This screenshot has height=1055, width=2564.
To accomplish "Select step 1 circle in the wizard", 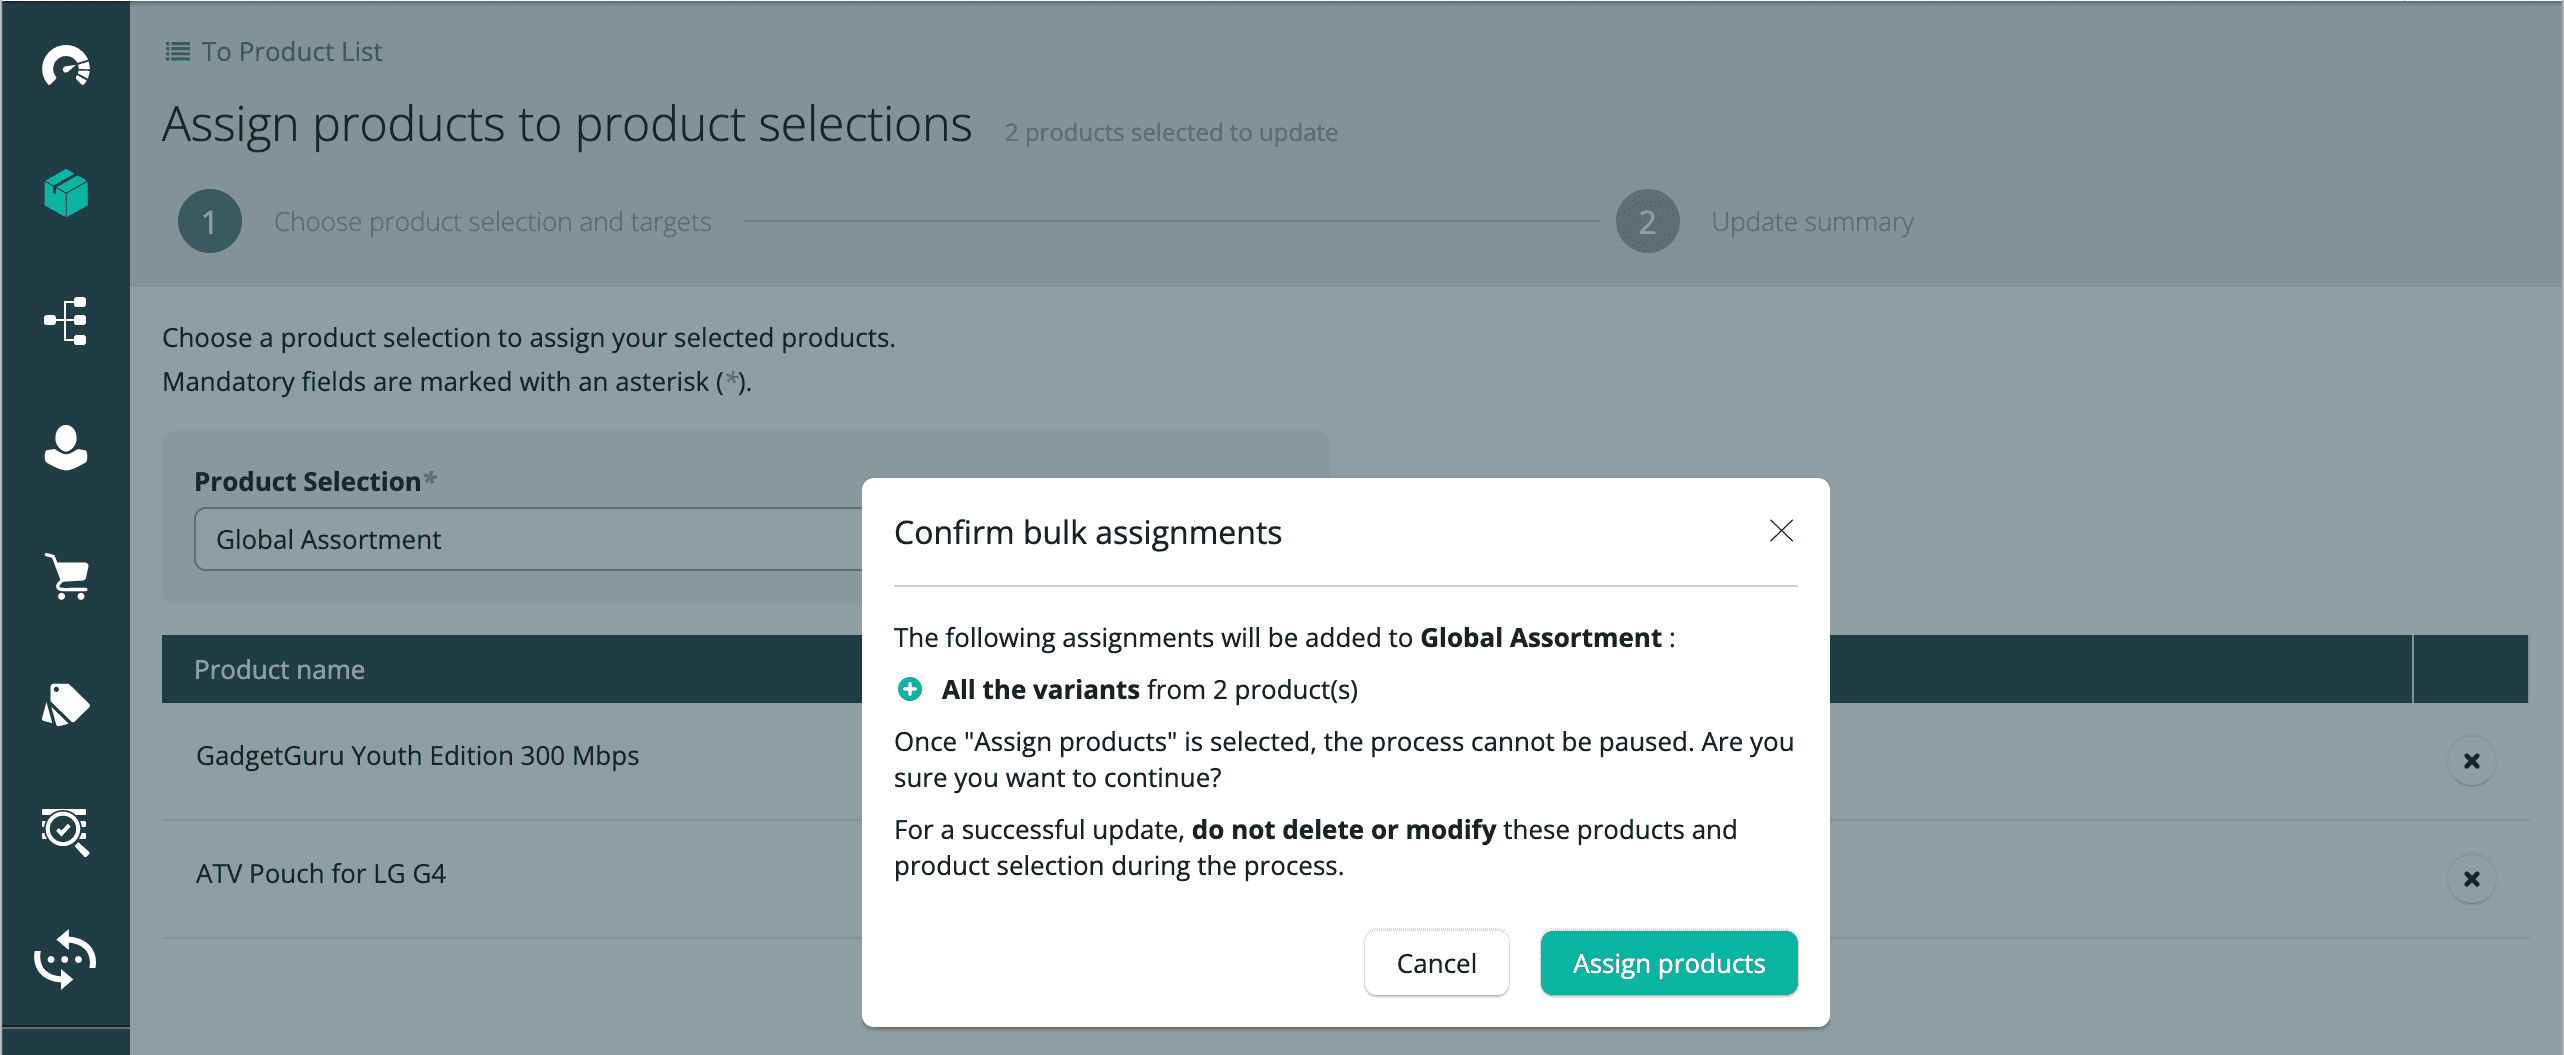I will pyautogui.click(x=209, y=222).
